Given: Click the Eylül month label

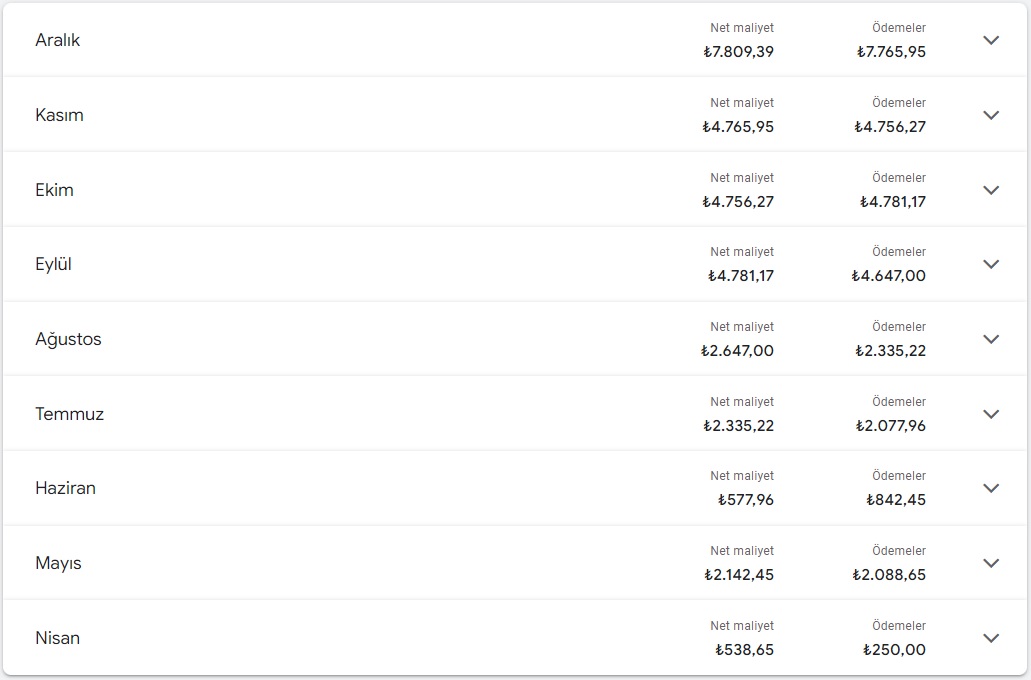Looking at the screenshot, I should click(x=53, y=264).
